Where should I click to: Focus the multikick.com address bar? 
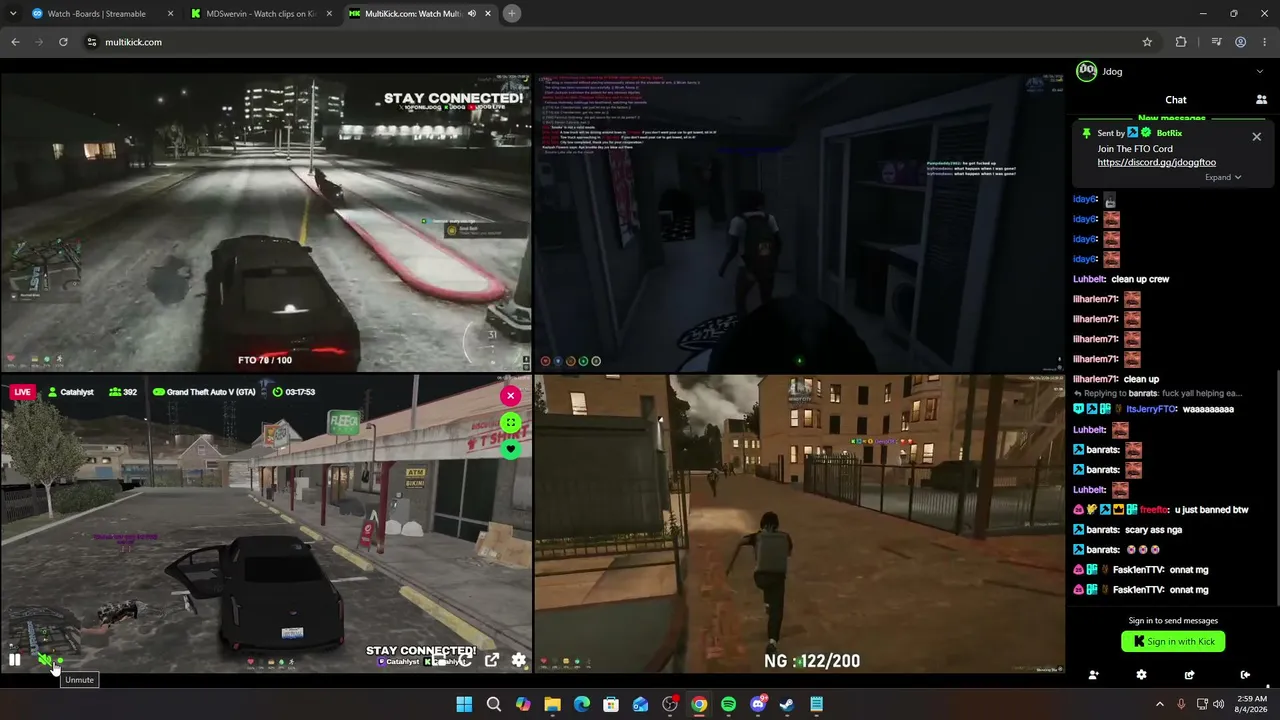(x=621, y=42)
